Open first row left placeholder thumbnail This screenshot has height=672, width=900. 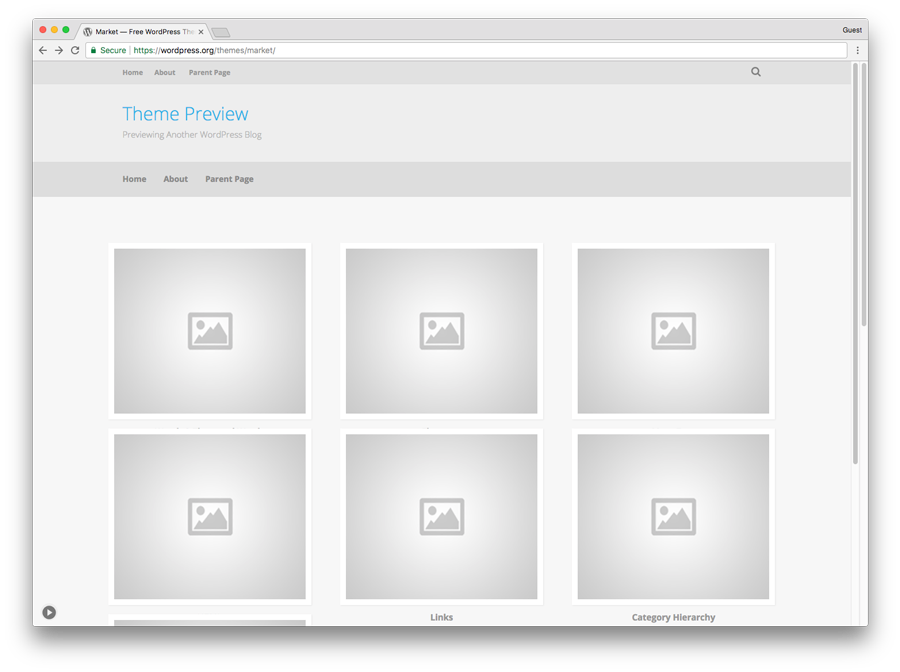210,331
